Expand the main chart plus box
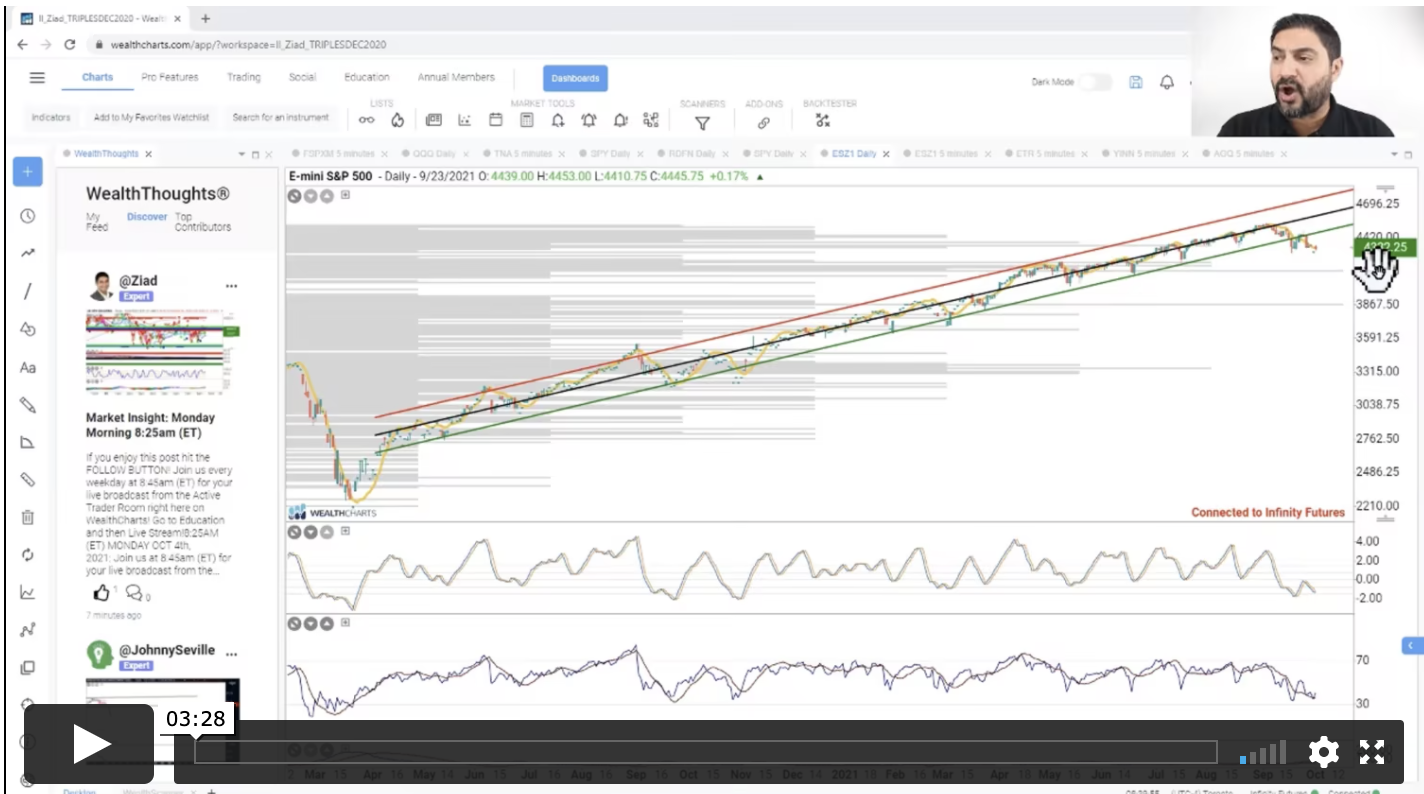Image resolution: width=1424 pixels, height=794 pixels. pyautogui.click(x=344, y=195)
